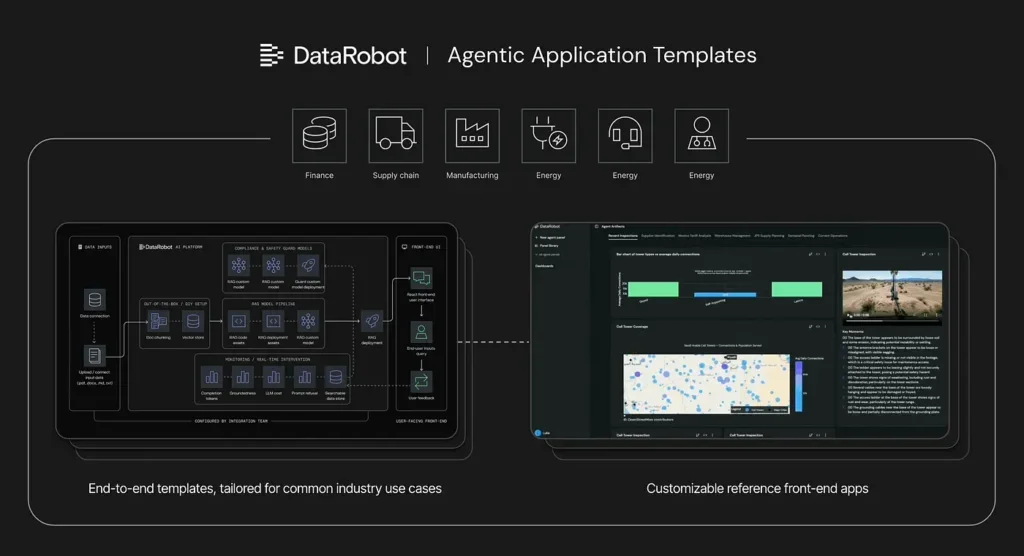Click the headset icon in industry row
The height and width of the screenshot is (556, 1024).
[x=625, y=136]
